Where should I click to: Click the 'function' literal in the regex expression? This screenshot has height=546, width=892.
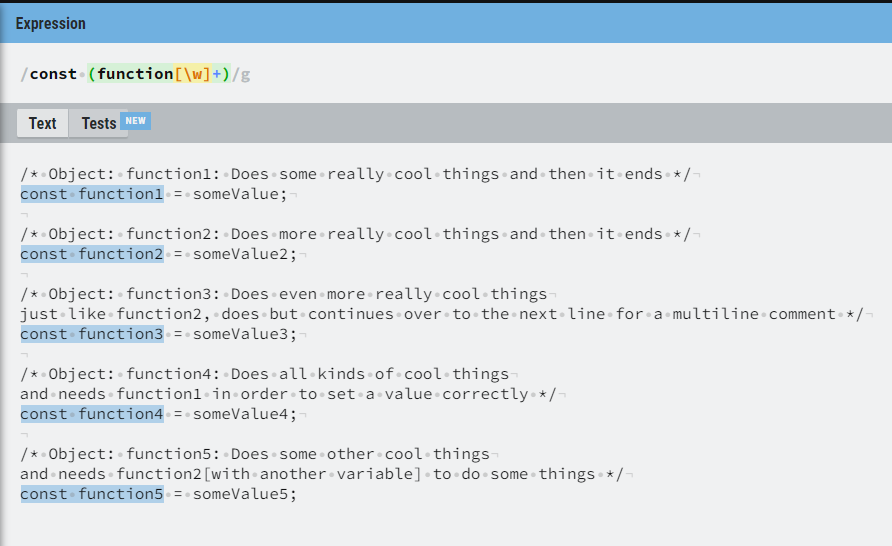(135, 74)
